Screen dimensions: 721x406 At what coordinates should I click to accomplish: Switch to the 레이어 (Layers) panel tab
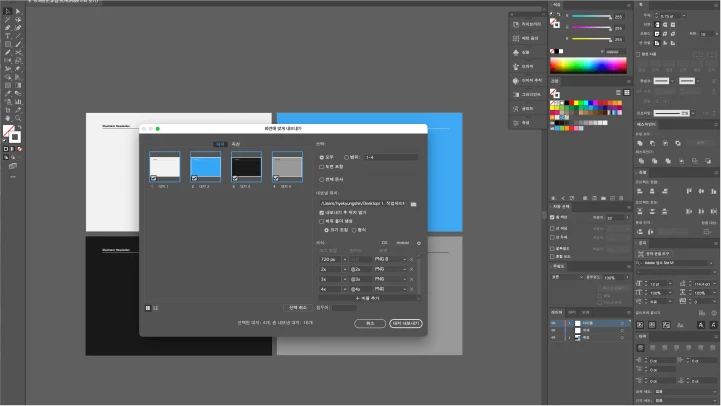pos(556,312)
